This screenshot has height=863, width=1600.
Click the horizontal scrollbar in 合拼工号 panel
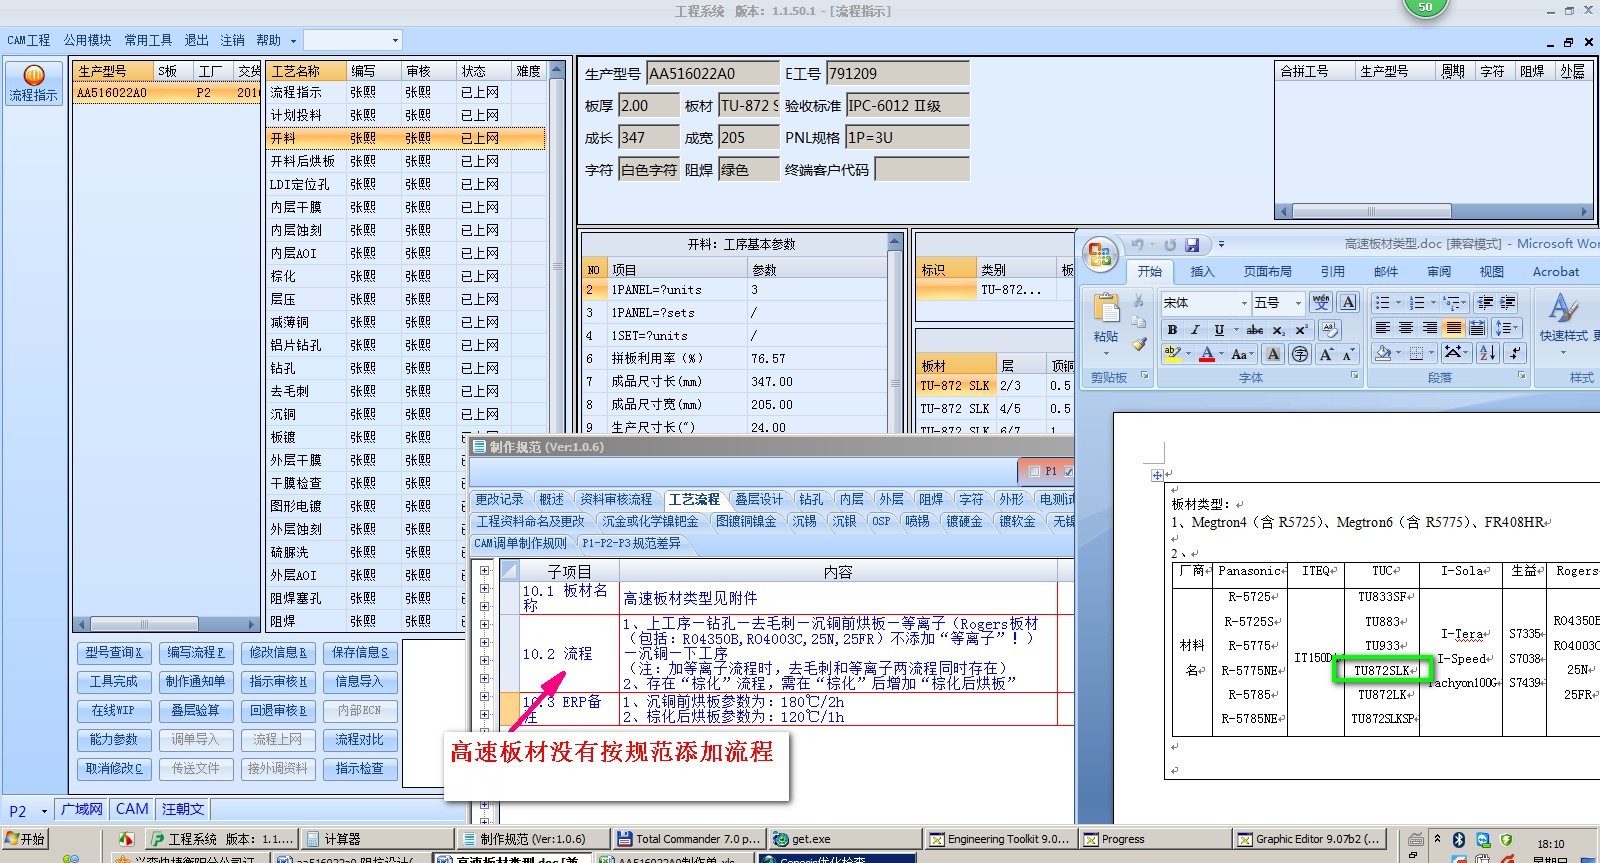coord(1434,211)
